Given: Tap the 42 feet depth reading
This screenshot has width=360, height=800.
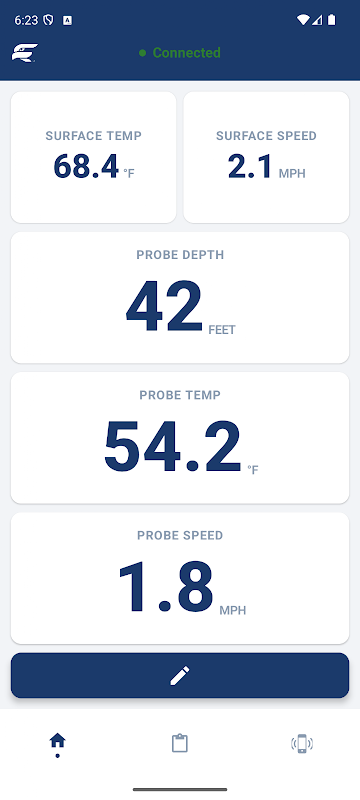Looking at the screenshot, I should 181,308.
